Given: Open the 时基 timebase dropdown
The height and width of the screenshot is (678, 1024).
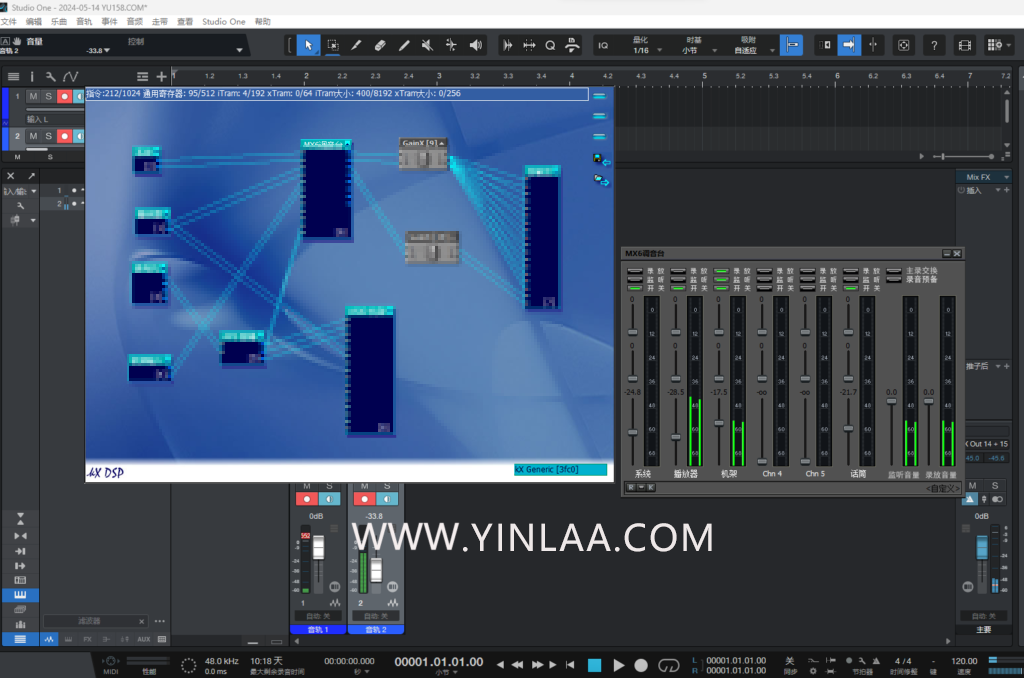Looking at the screenshot, I should 691,50.
